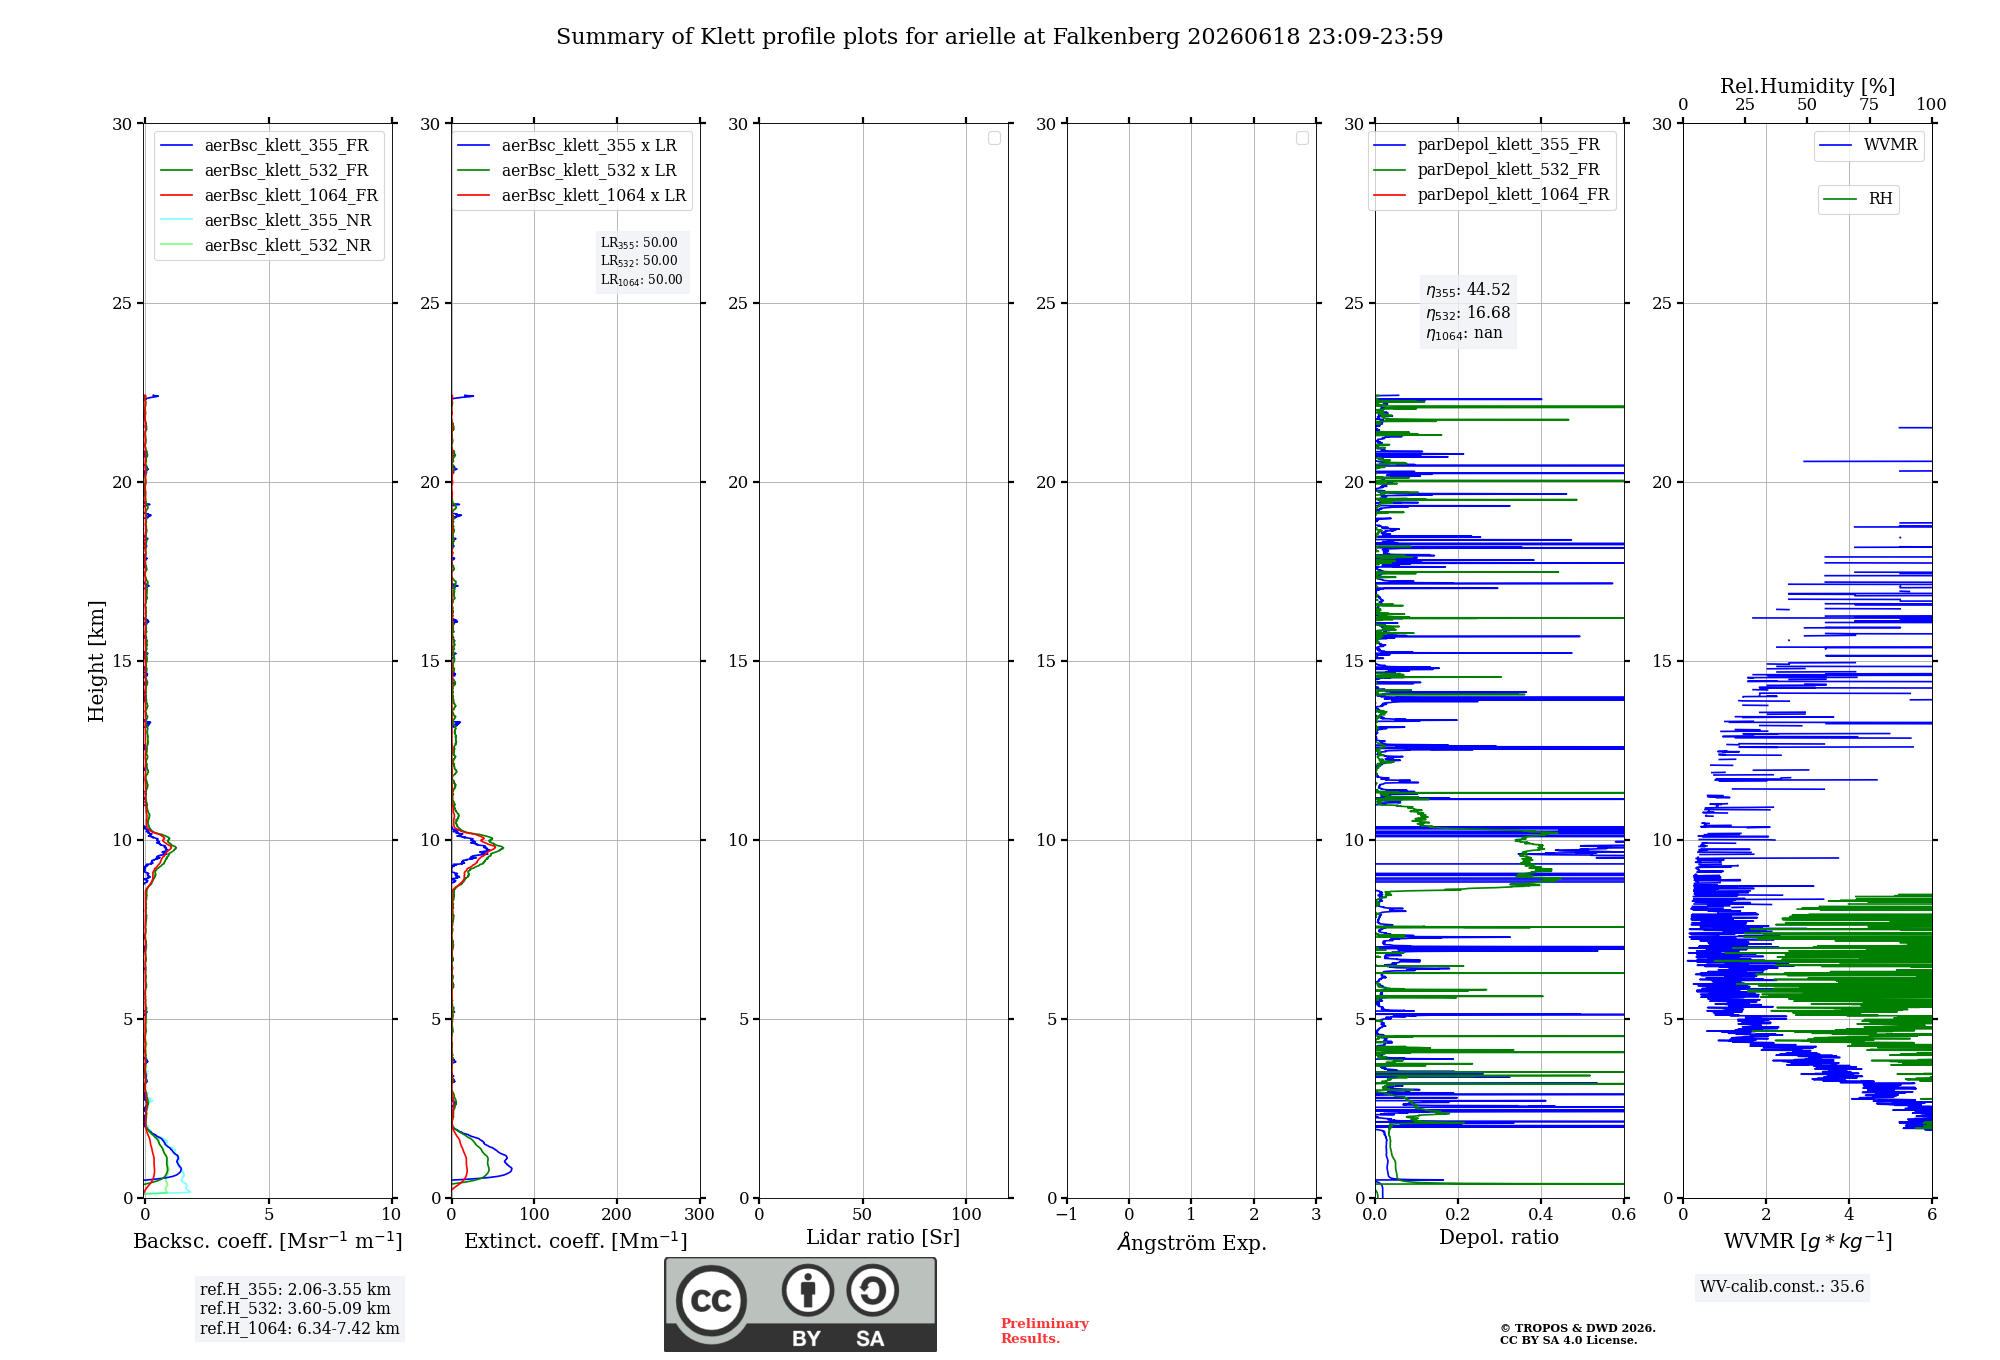Click the 300 tick on extinction axis
The image size is (2000, 1360).
pos(700,1214)
